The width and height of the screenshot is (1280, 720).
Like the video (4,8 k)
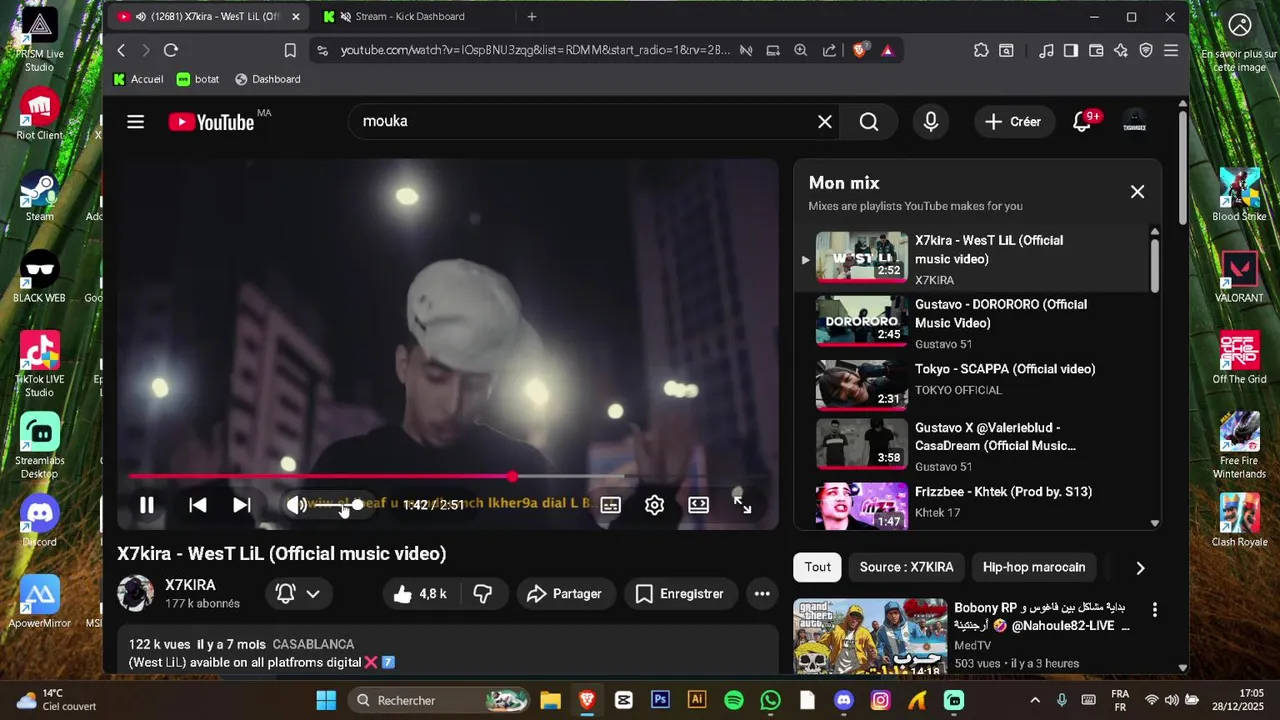click(421, 594)
